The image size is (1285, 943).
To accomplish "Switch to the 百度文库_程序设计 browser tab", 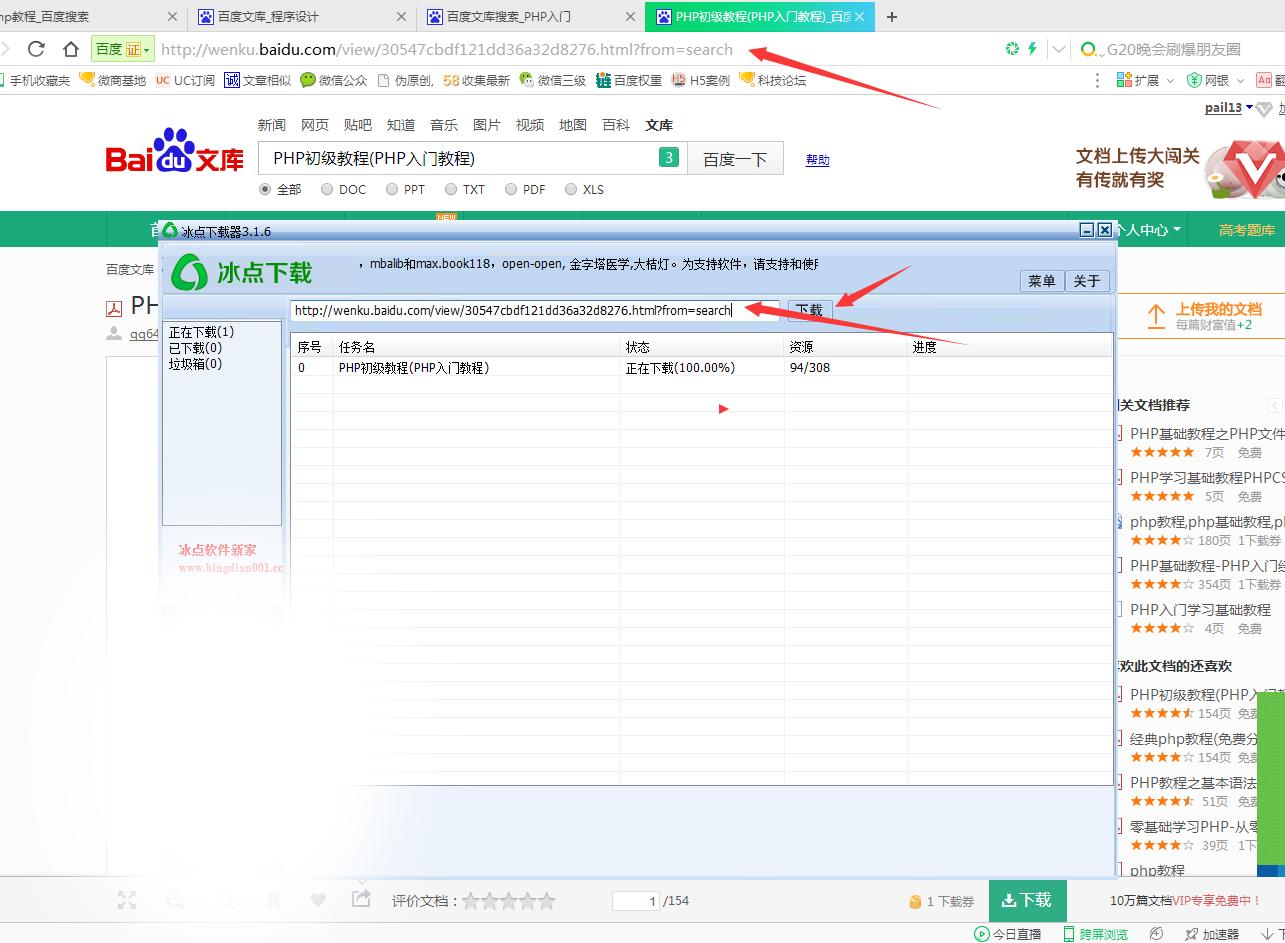I will click(295, 16).
